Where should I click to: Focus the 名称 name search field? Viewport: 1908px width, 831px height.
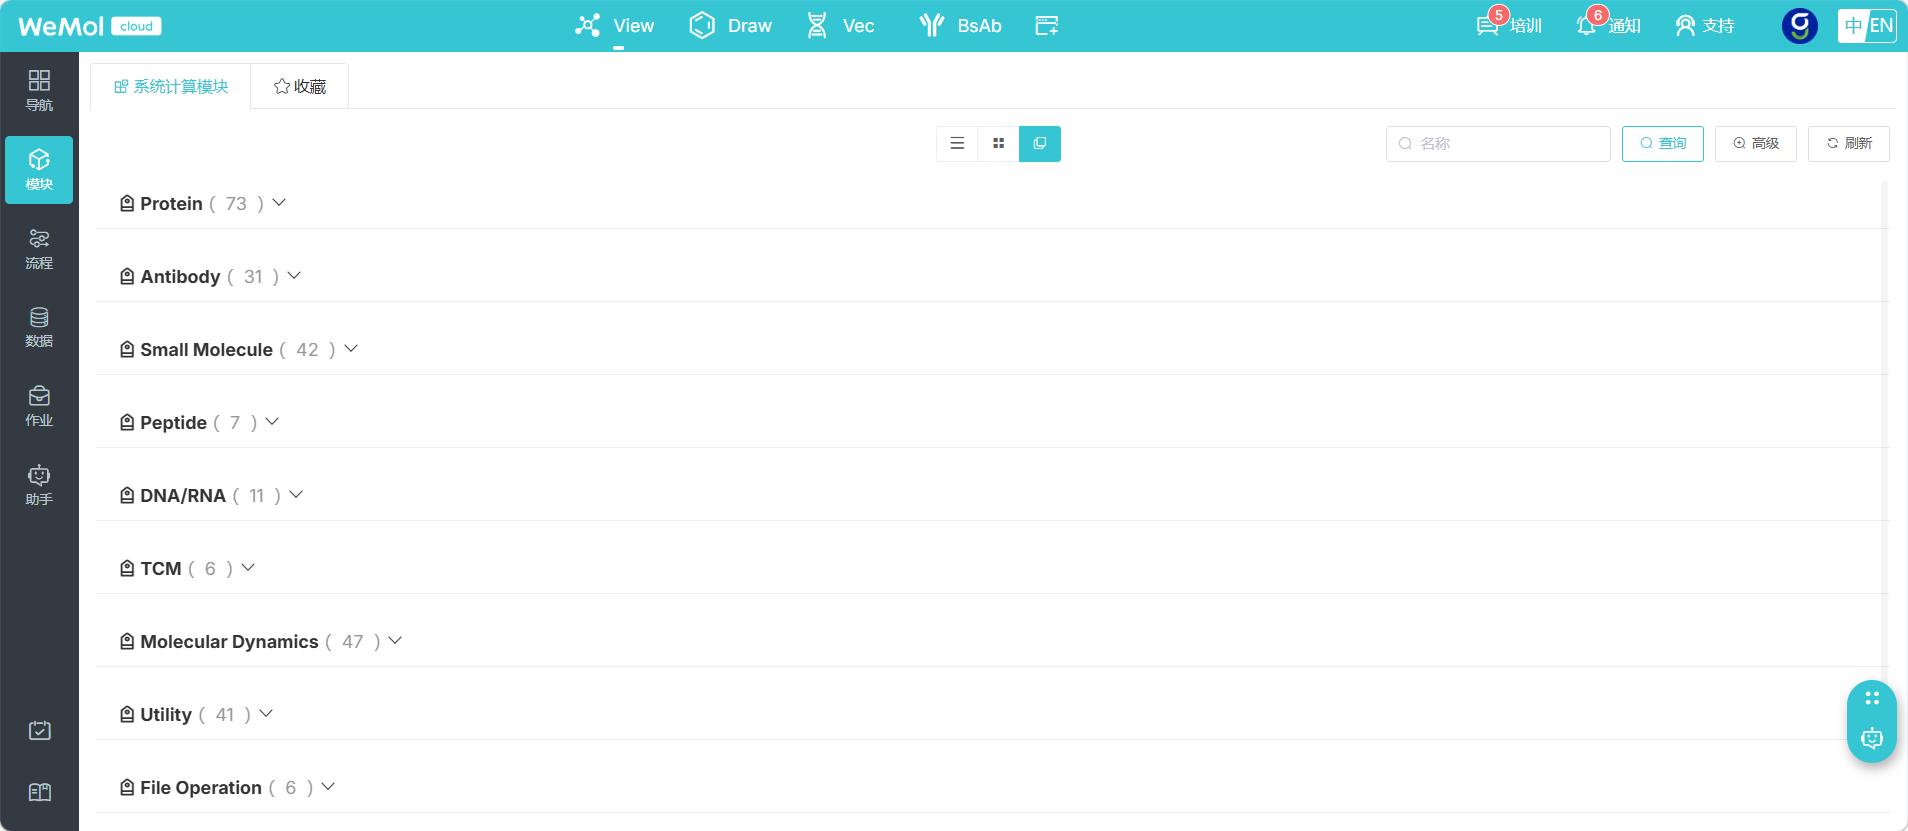click(1498, 143)
